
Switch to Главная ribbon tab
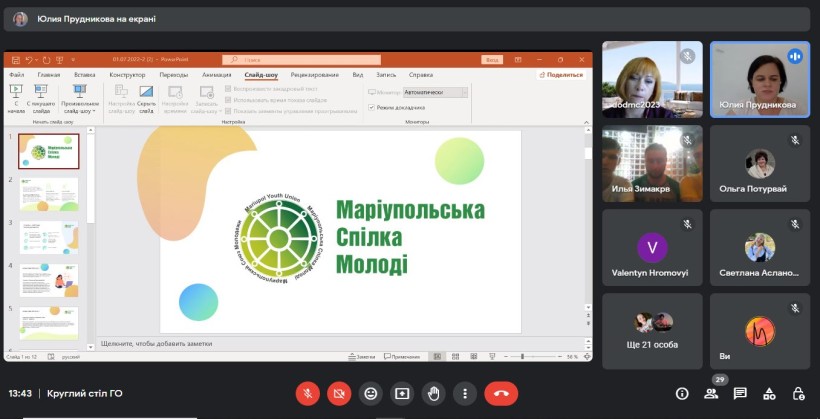pyautogui.click(x=49, y=75)
